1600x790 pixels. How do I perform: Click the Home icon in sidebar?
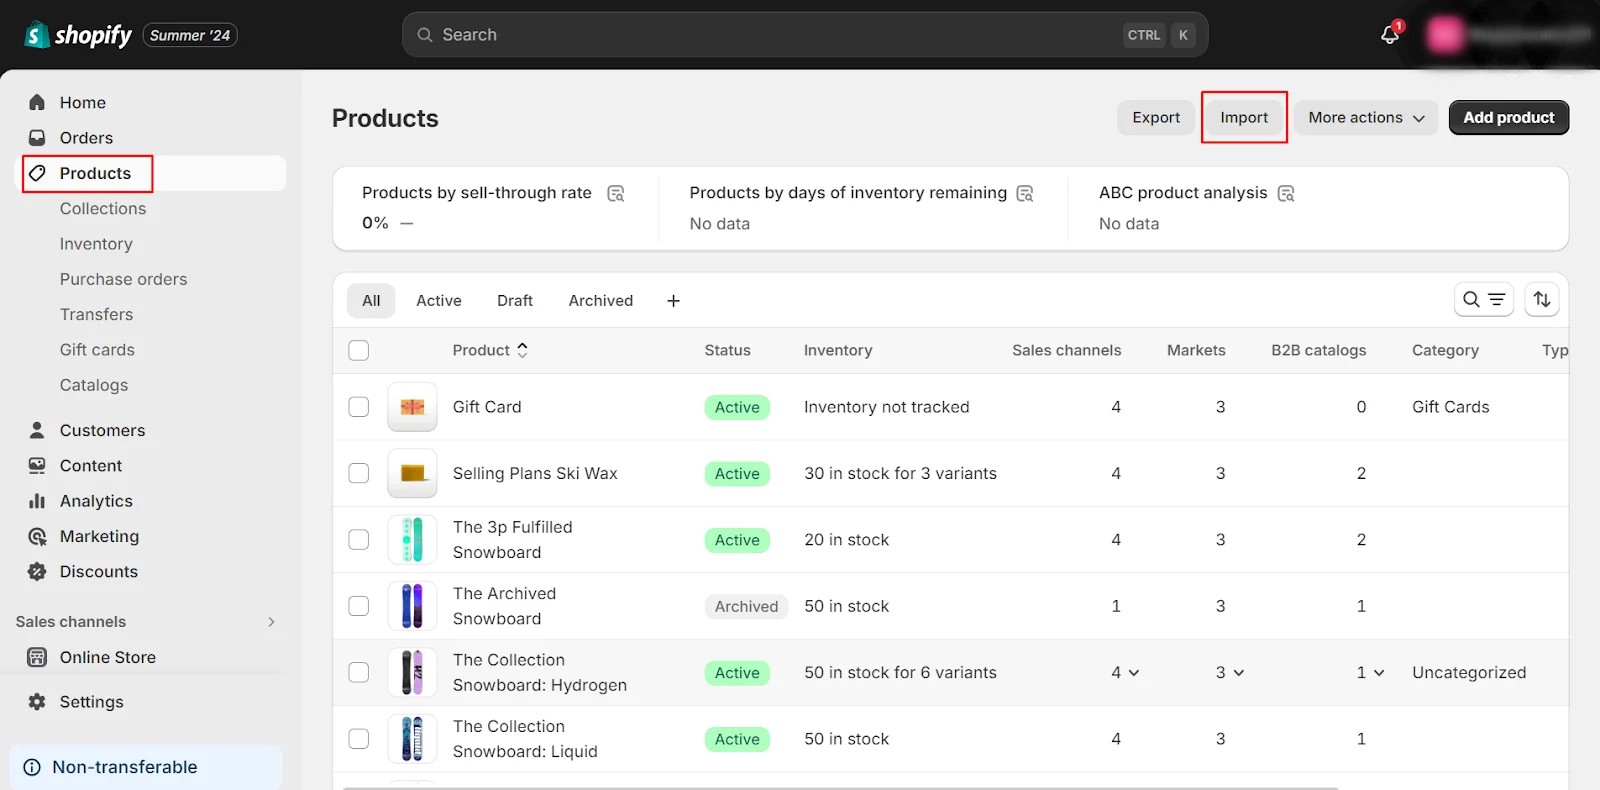pyautogui.click(x=37, y=102)
